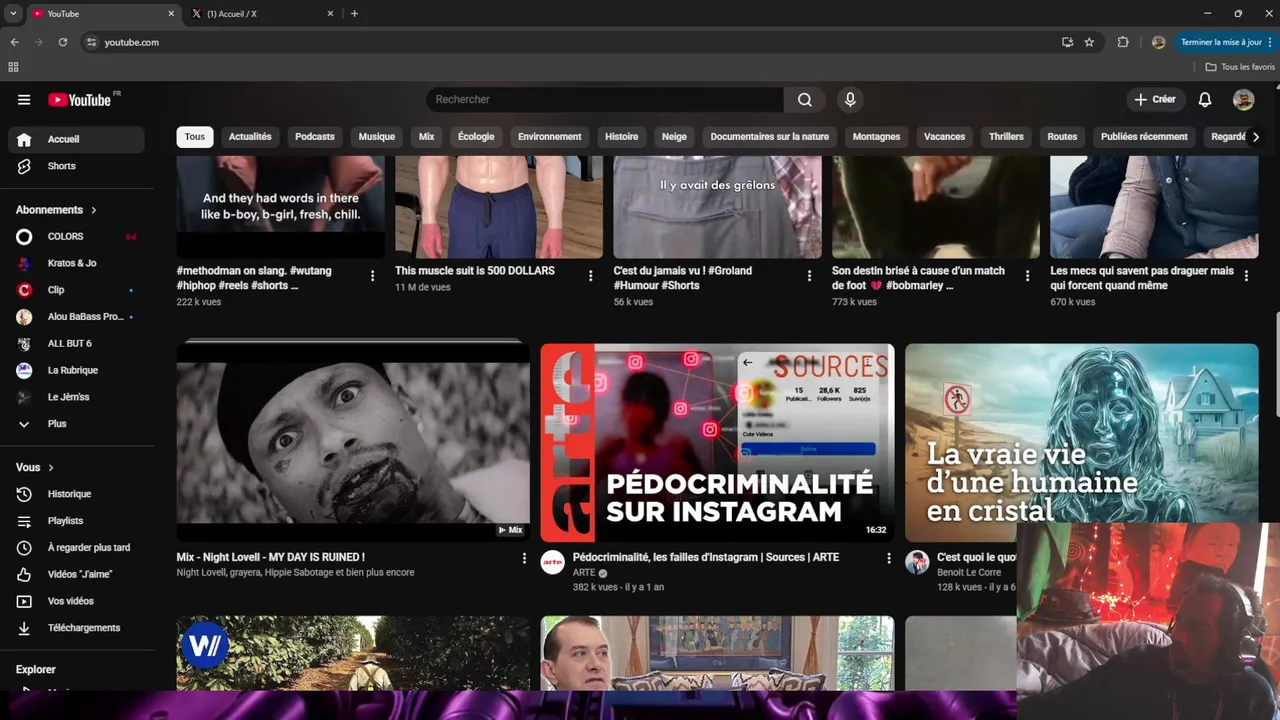Expand Plus to show more subscriptions
Screen dimensions: 1280x720
[x=76, y=424]
